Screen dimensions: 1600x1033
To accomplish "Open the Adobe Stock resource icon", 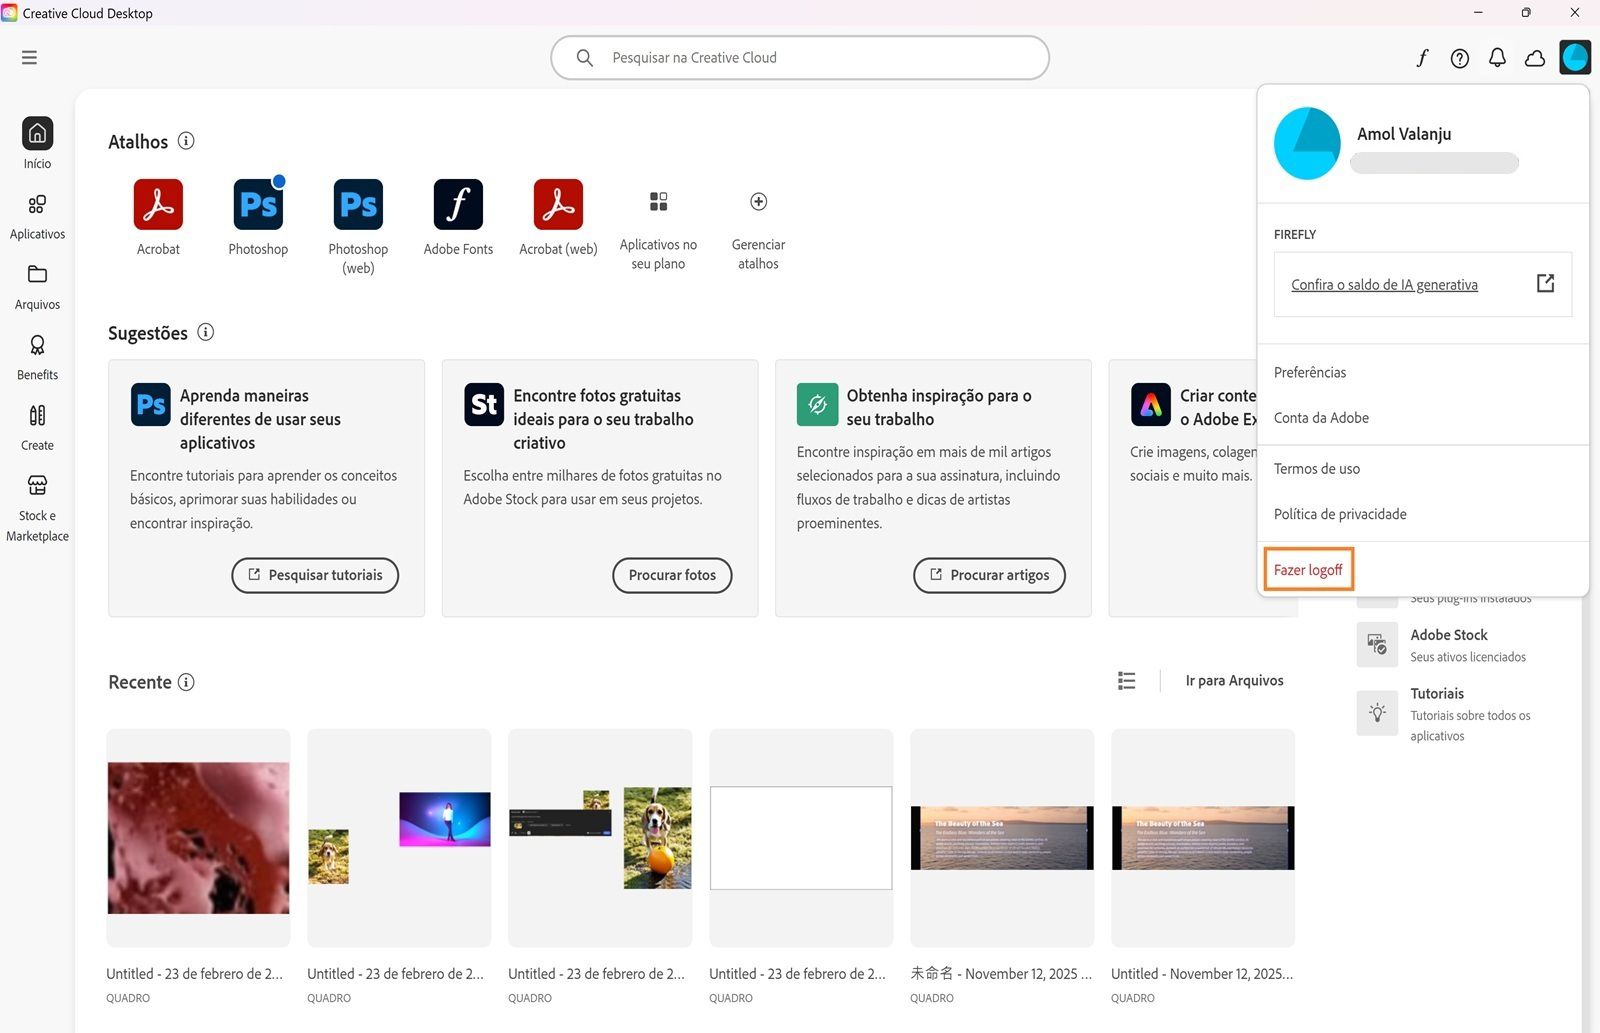I will [x=1377, y=645].
